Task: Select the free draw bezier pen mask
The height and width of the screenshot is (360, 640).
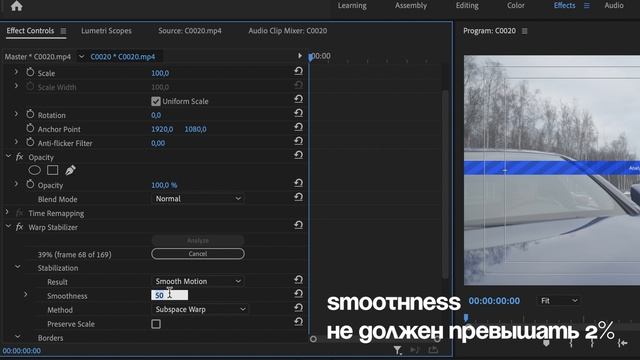Action: coord(70,170)
